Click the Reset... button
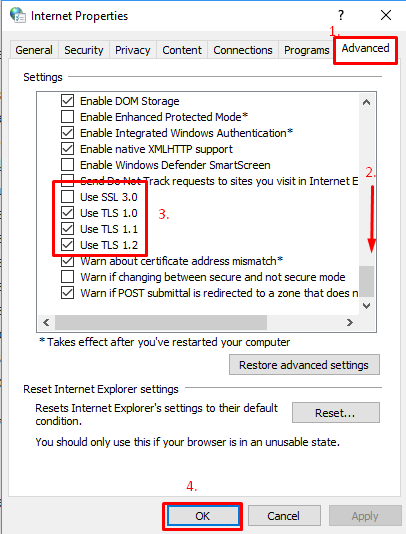The width and height of the screenshot is (406, 534). [335, 413]
